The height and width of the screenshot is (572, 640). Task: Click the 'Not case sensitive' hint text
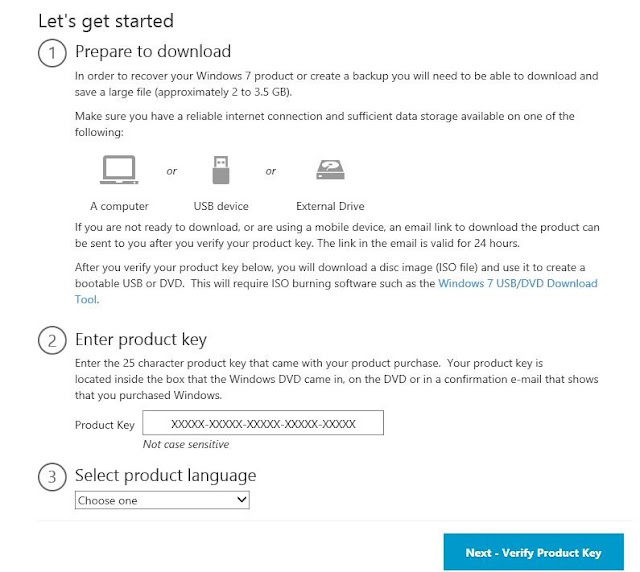[x=186, y=444]
